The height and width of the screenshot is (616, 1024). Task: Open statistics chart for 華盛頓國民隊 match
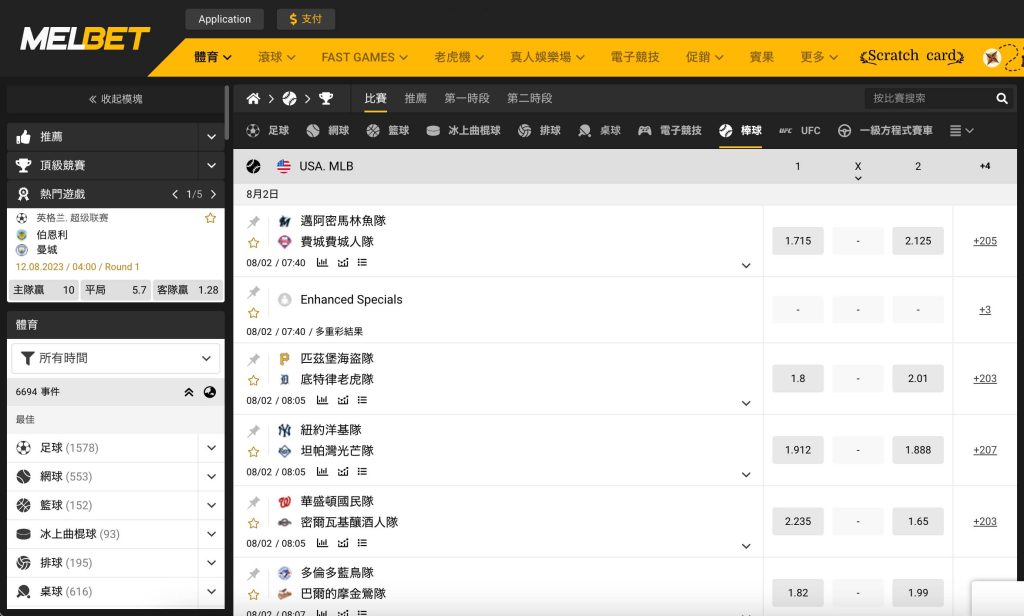click(x=322, y=543)
